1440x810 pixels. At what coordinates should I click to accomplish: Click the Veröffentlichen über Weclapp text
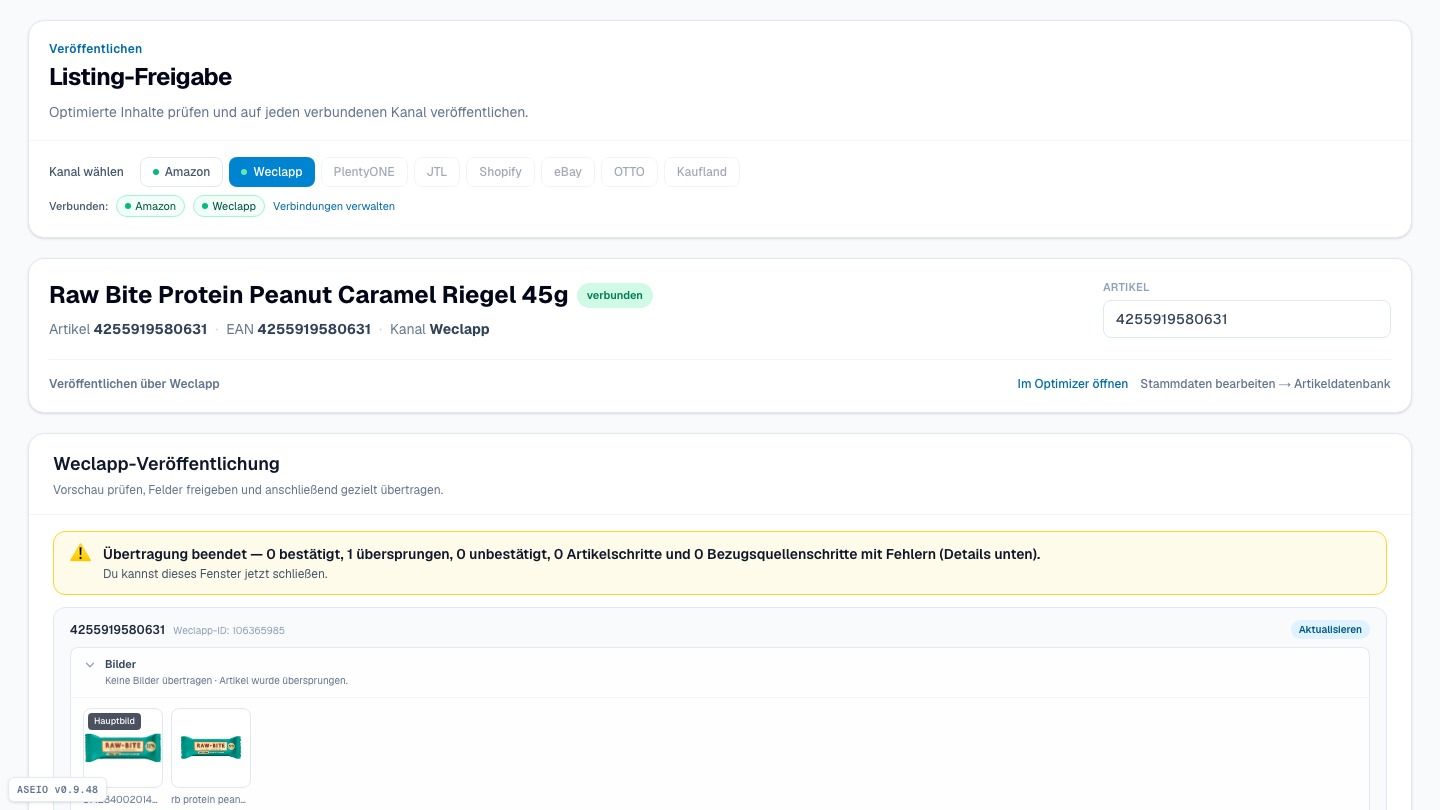(134, 384)
